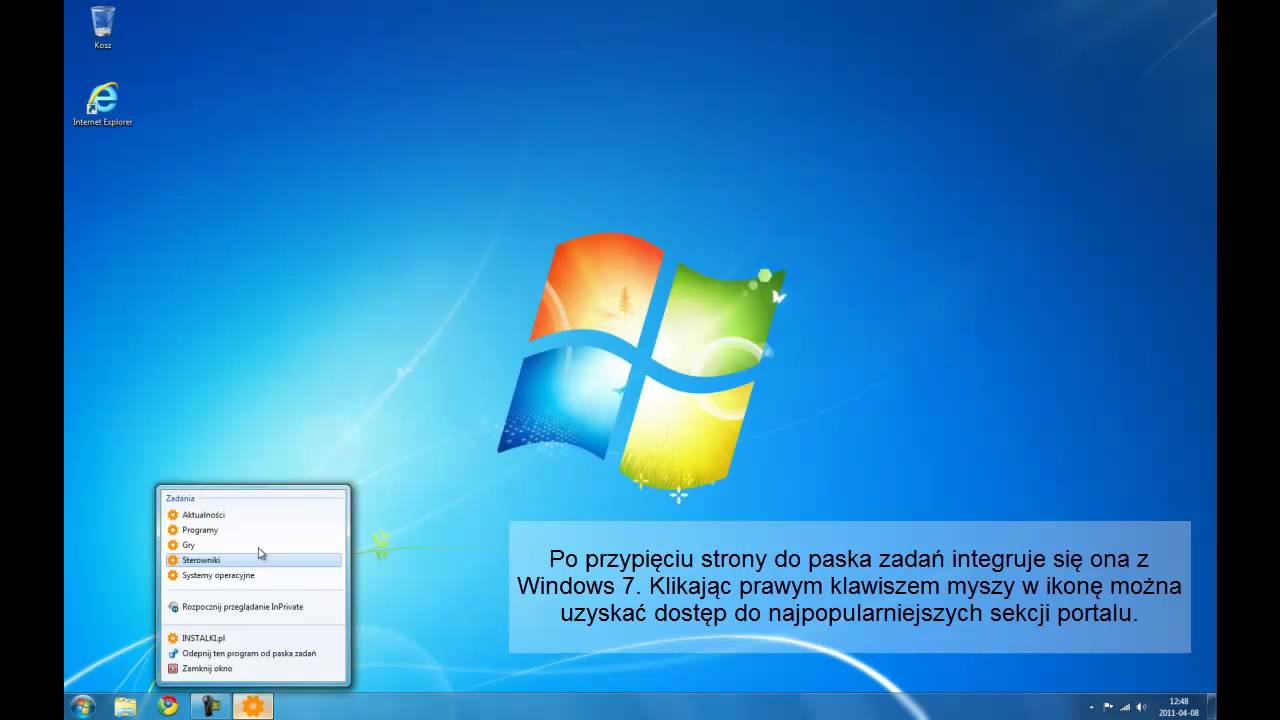Screen dimensions: 1280x720
Task: Open the volume speaker tray icon
Action: 1141,707
